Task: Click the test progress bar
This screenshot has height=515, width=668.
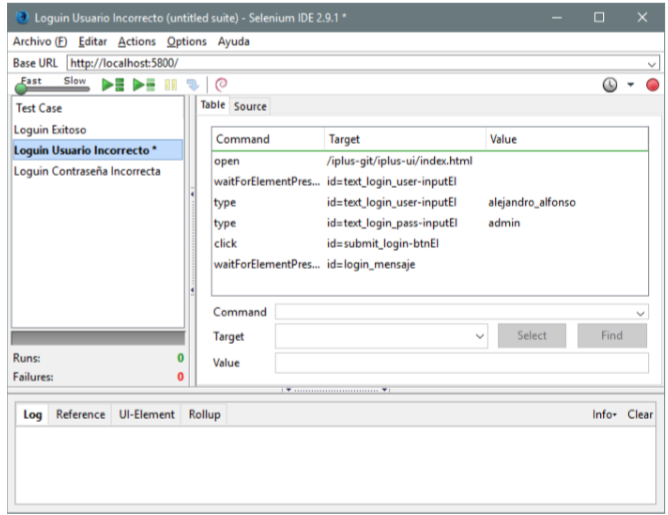Action: click(x=98, y=338)
